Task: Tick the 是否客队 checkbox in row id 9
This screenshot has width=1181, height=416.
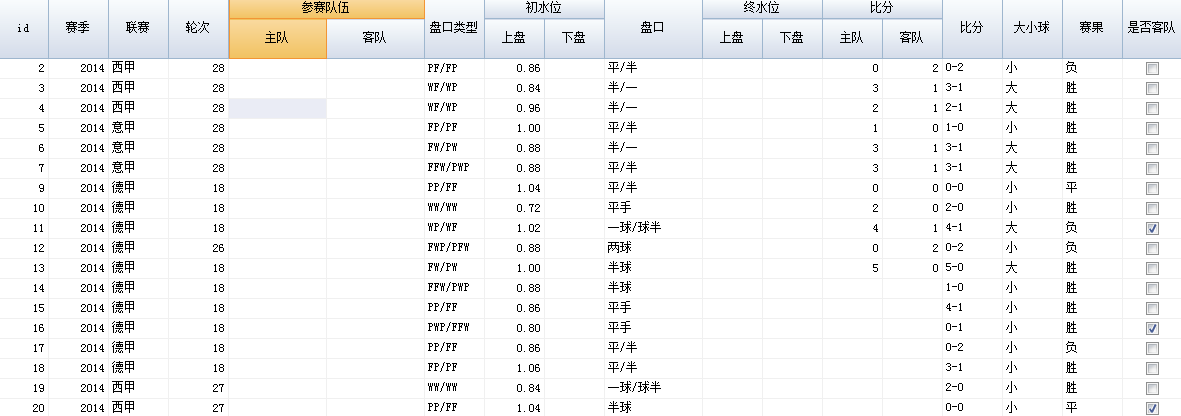Action: pyautogui.click(x=1152, y=188)
